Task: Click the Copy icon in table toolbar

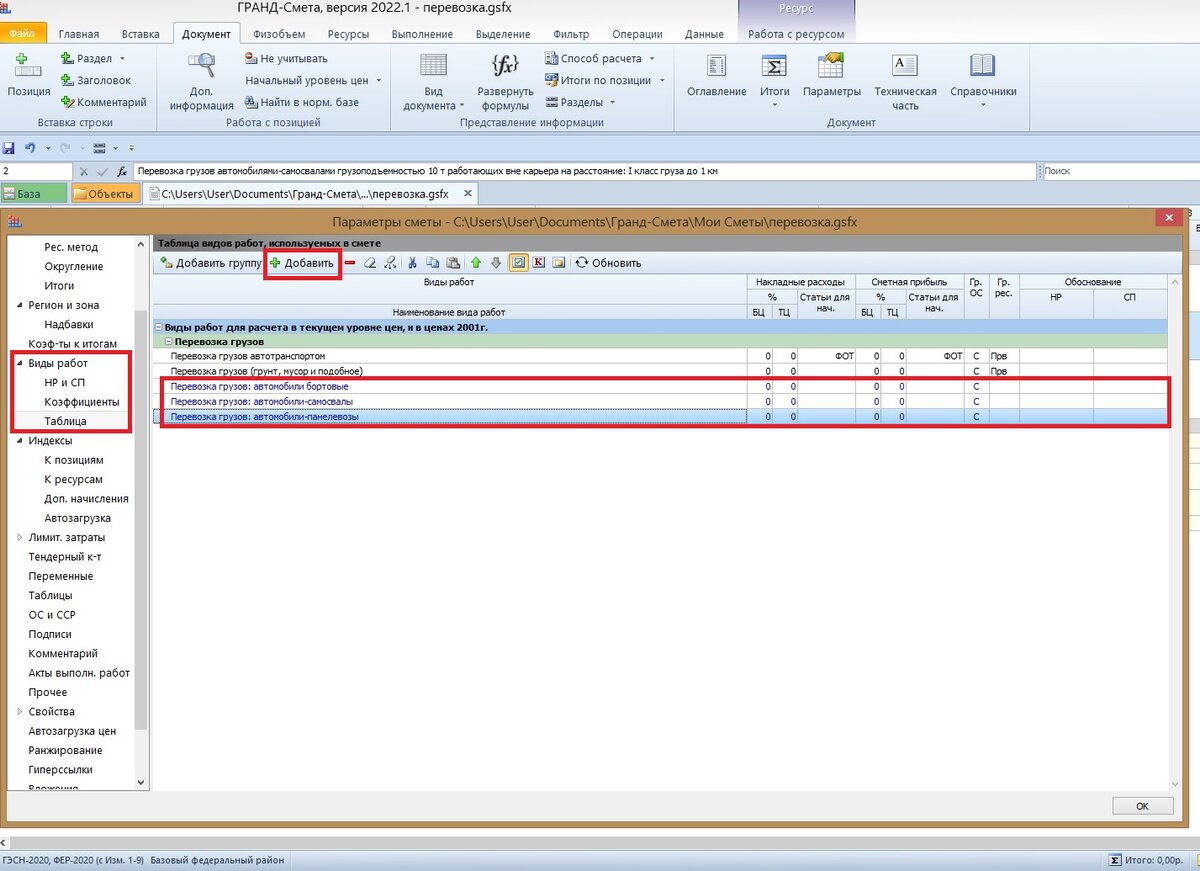Action: [432, 263]
